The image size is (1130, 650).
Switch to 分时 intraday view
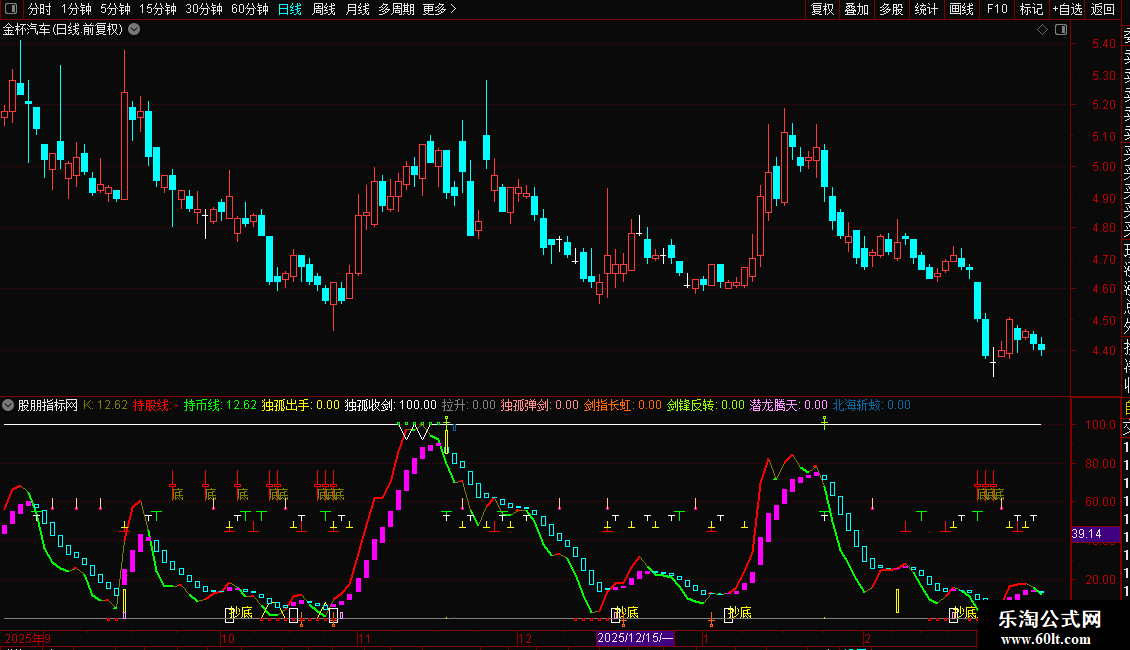(x=40, y=10)
